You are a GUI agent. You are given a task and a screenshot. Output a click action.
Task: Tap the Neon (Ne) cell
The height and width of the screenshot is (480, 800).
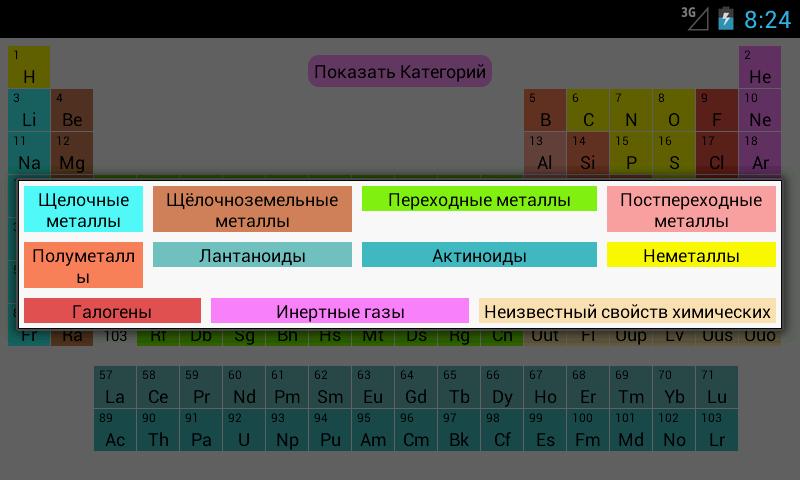pyautogui.click(x=760, y=110)
